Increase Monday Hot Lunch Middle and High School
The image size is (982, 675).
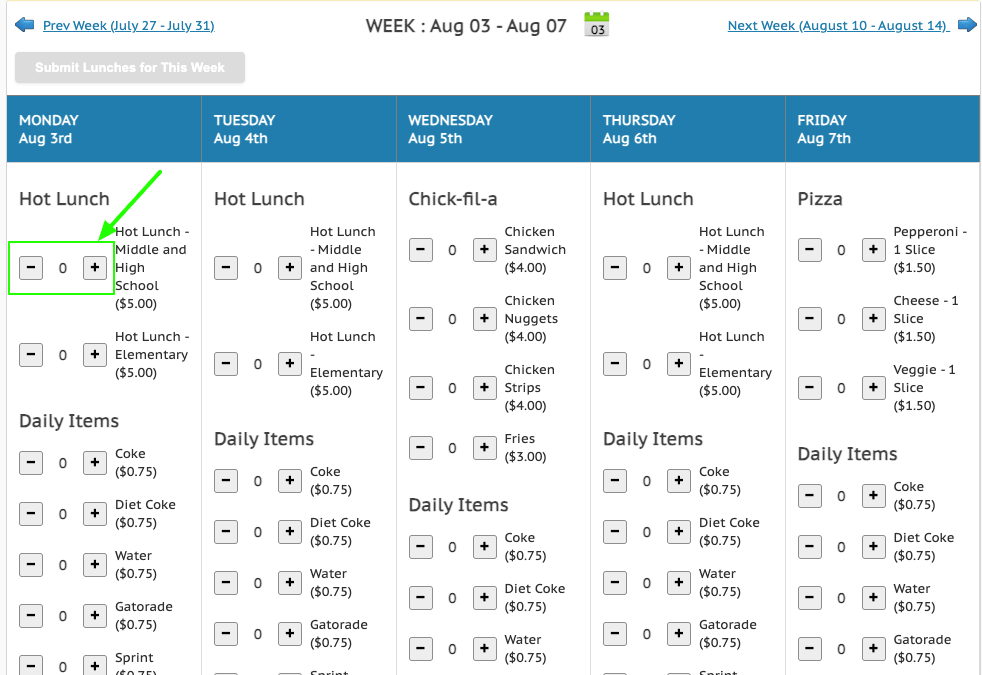point(95,268)
